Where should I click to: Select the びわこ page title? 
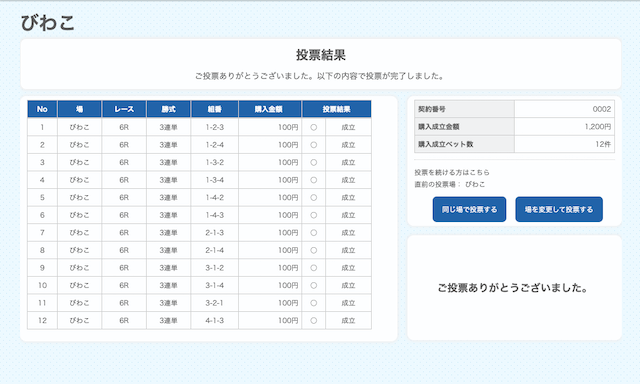[x=48, y=23]
